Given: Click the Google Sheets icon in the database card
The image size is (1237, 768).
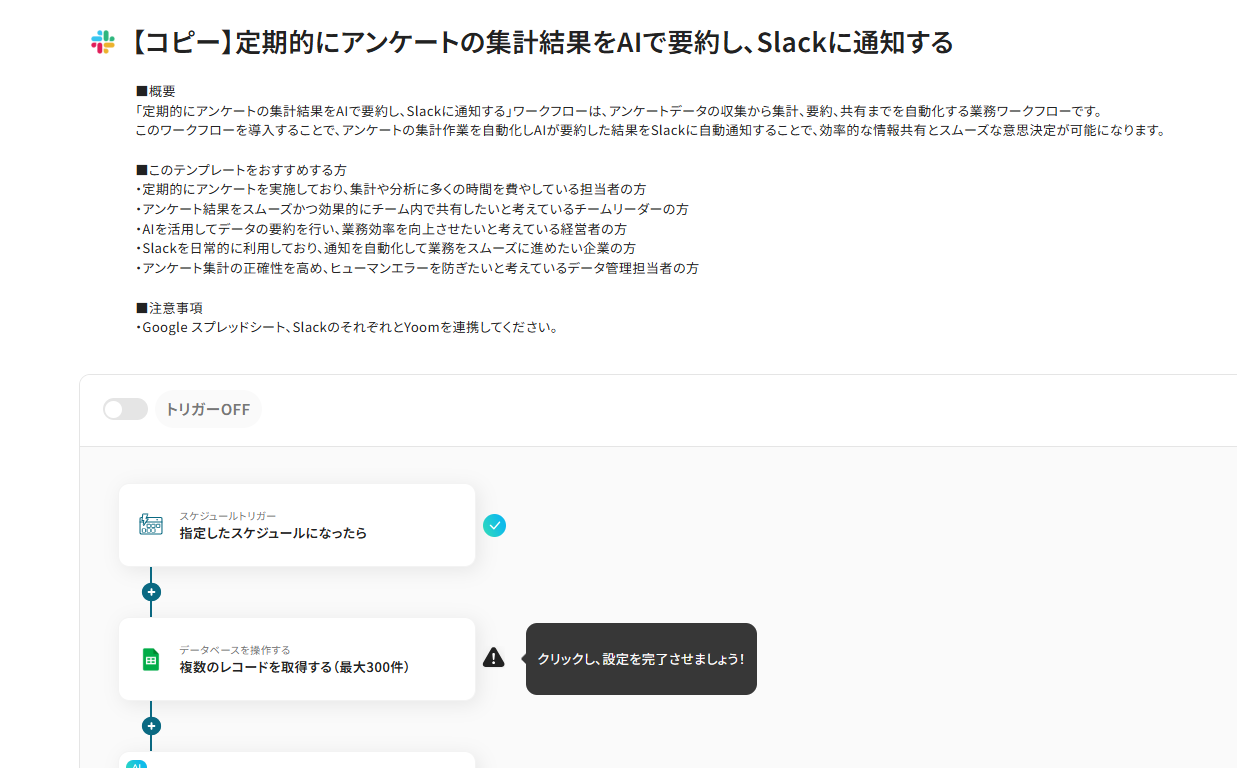Looking at the screenshot, I should point(151,659).
